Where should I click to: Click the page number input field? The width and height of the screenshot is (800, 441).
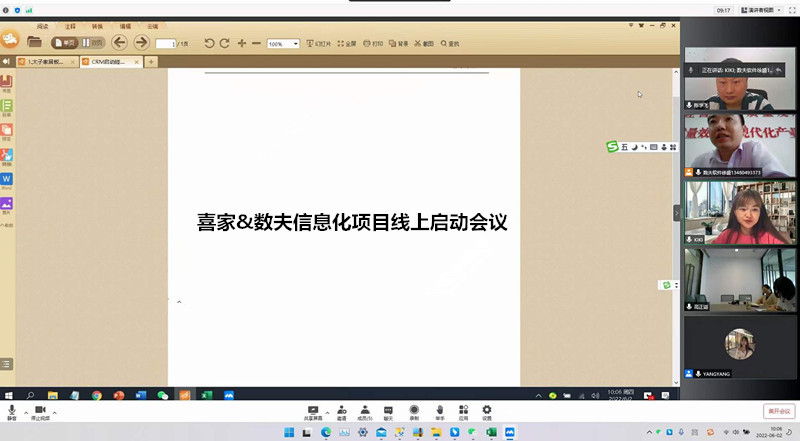click(x=165, y=43)
